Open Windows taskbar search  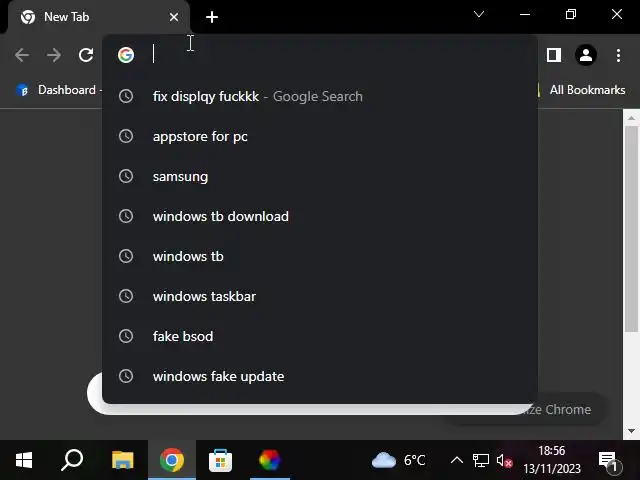(x=72, y=460)
